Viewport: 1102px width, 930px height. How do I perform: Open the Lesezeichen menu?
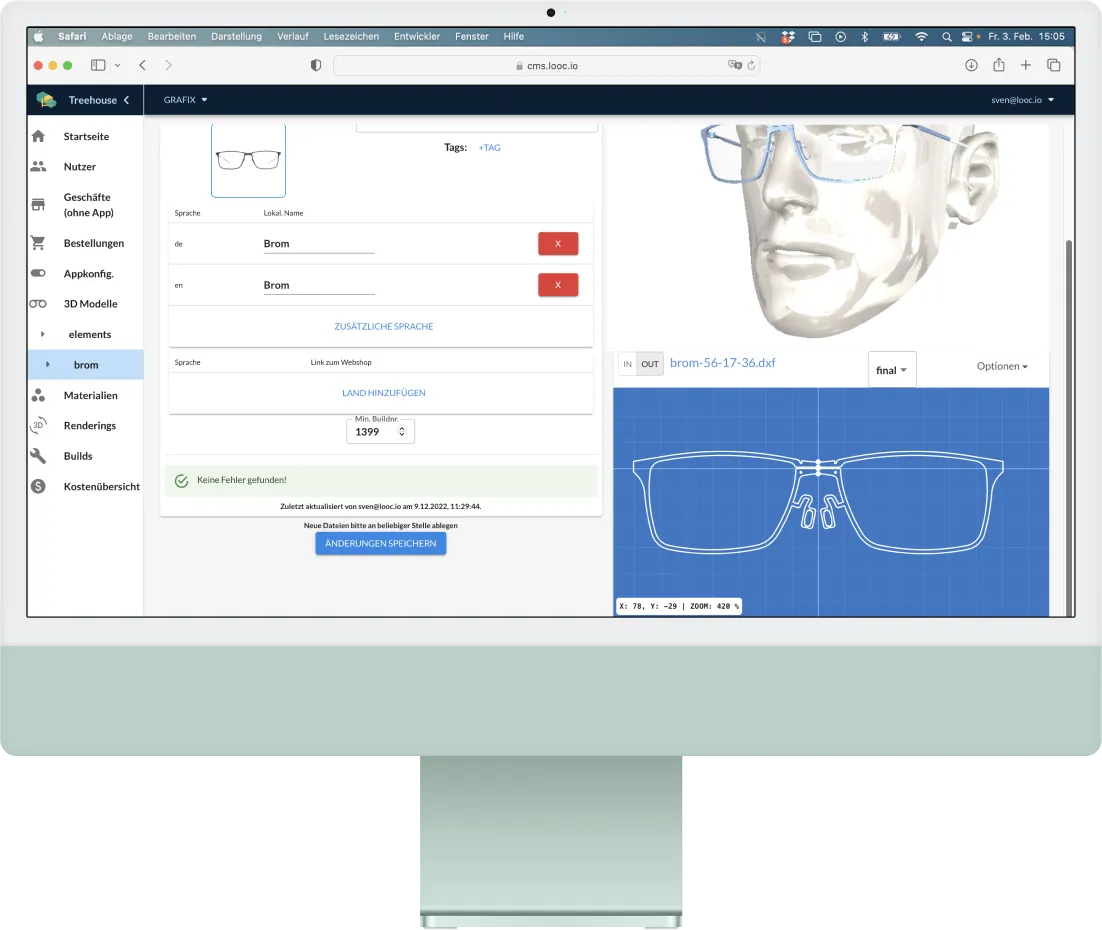(x=351, y=37)
